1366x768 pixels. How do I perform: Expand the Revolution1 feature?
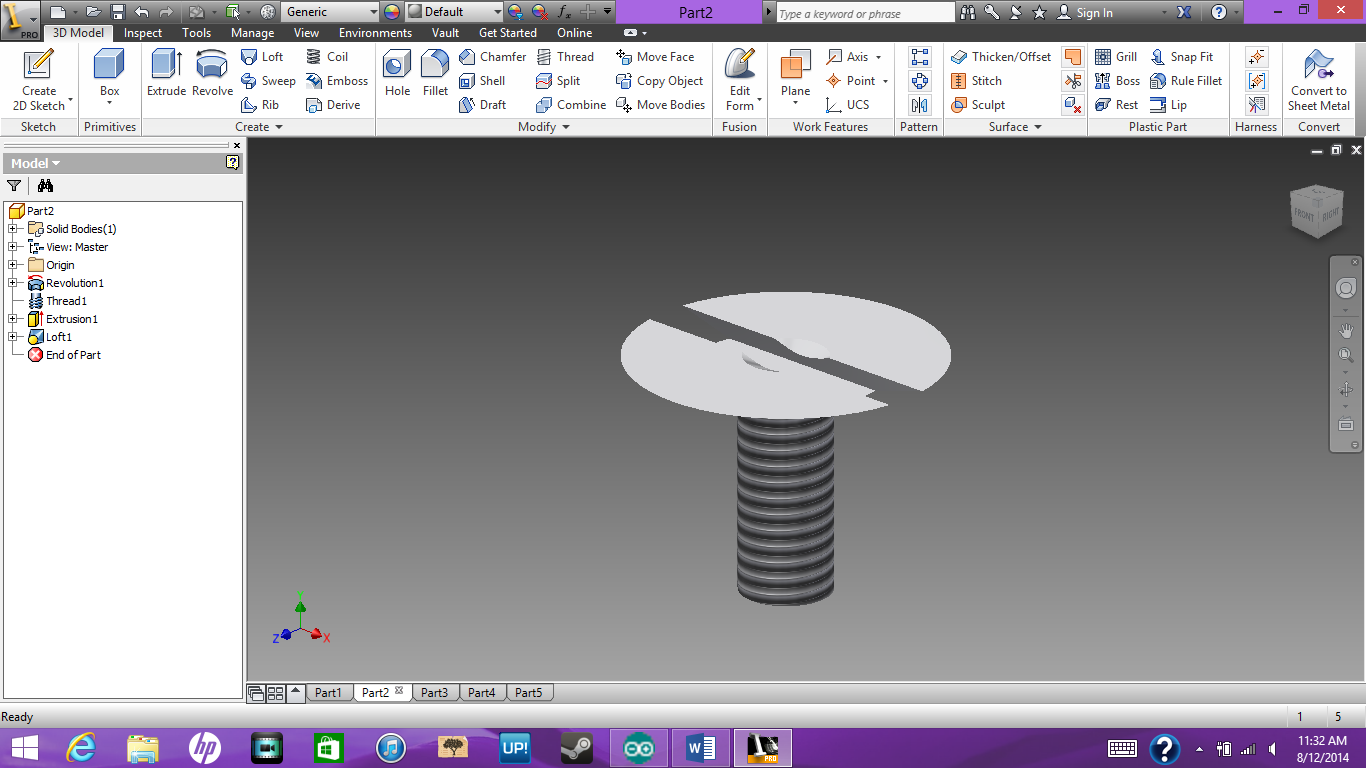click(x=13, y=283)
